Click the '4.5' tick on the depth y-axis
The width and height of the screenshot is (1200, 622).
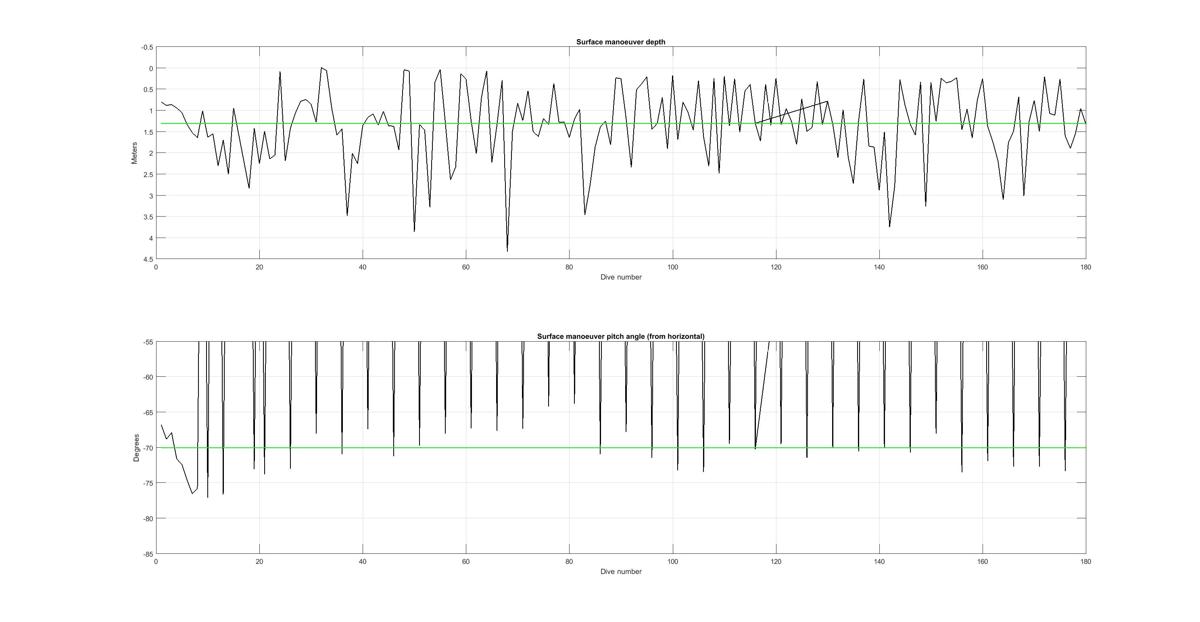pyautogui.click(x=149, y=260)
